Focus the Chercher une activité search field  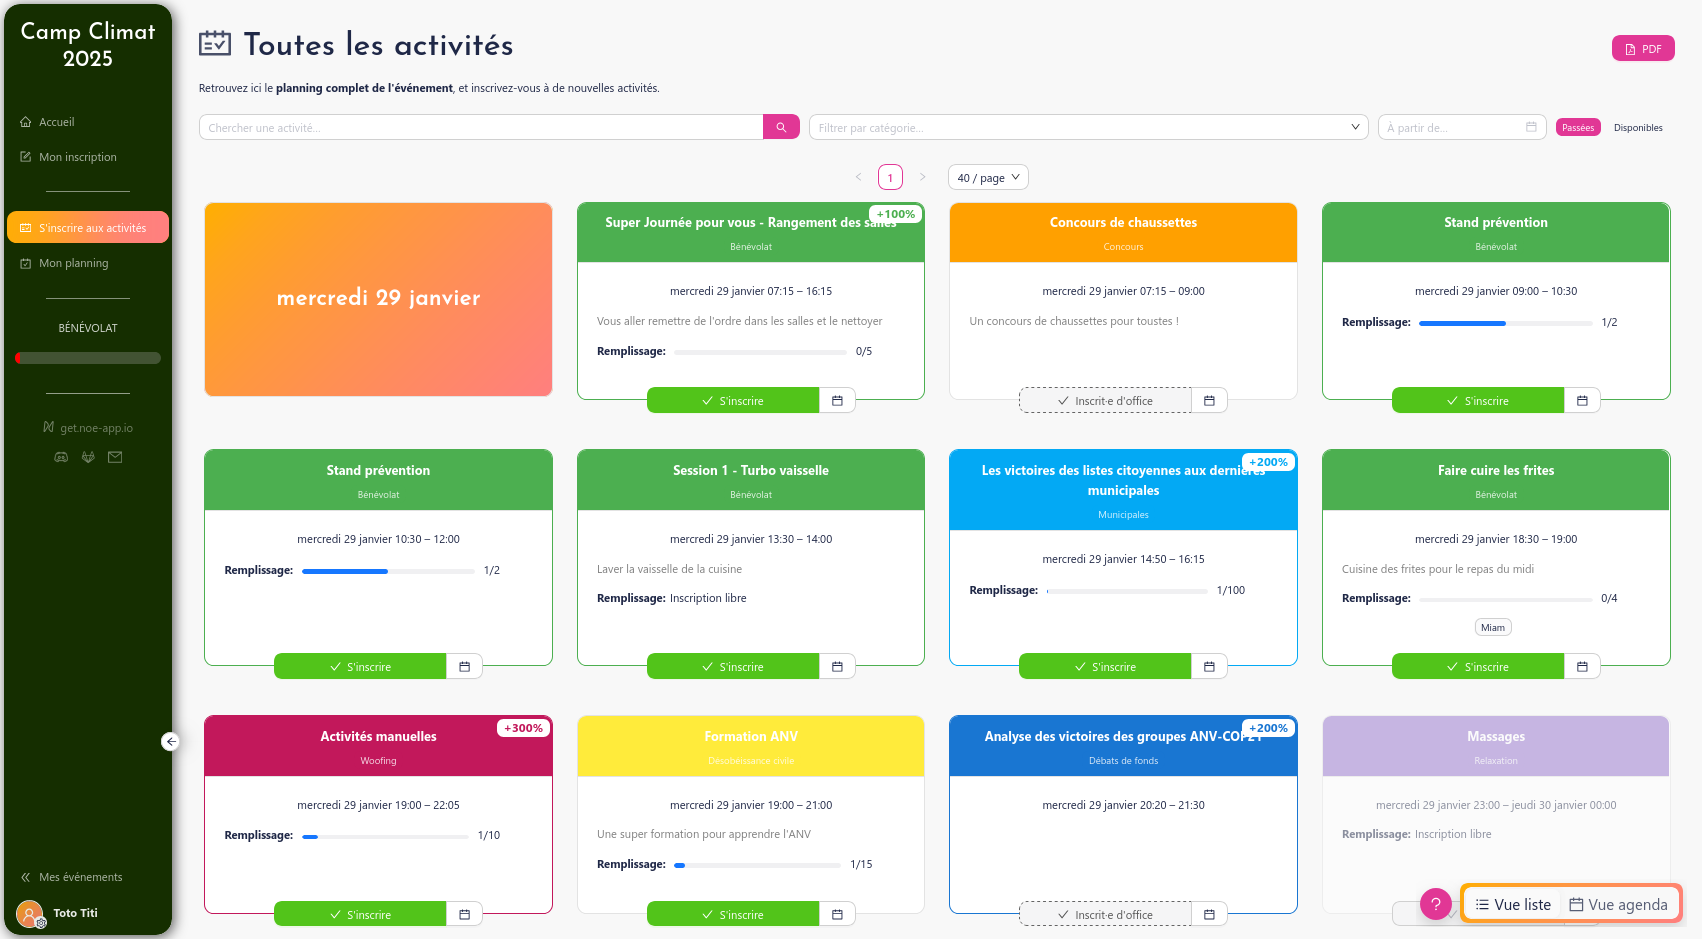(x=480, y=128)
